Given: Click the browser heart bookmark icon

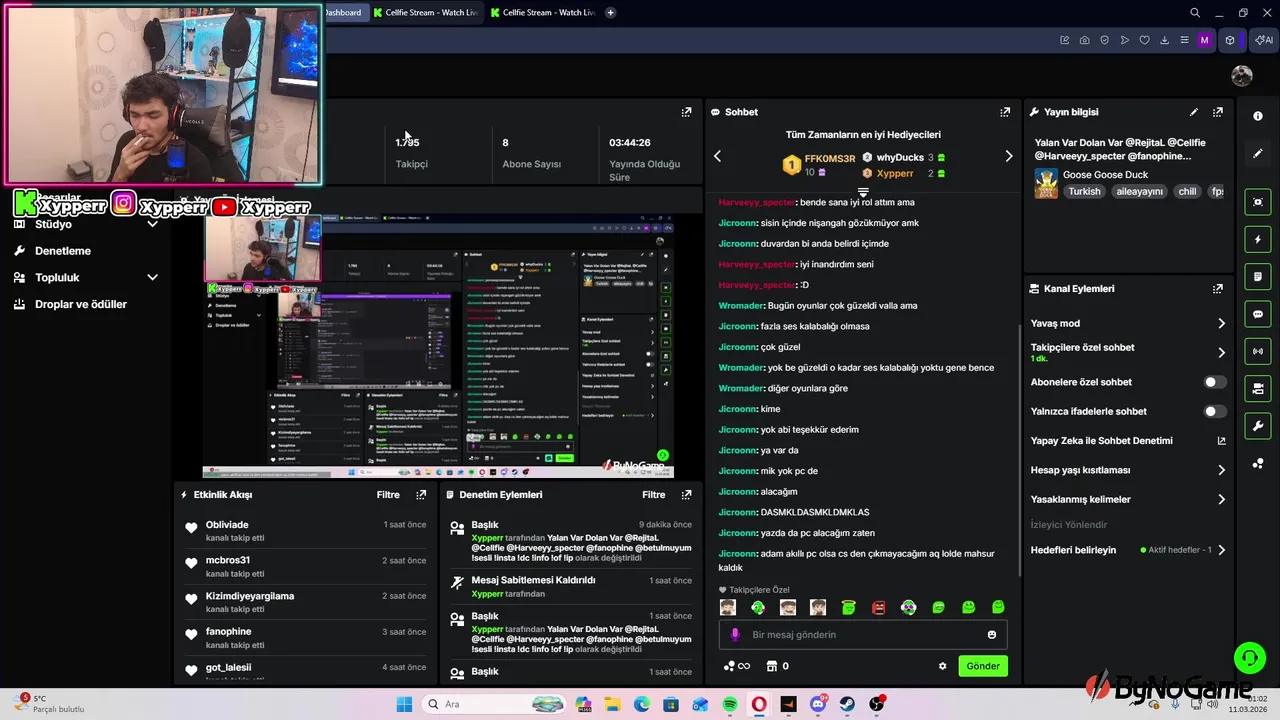Looking at the screenshot, I should [x=1144, y=40].
